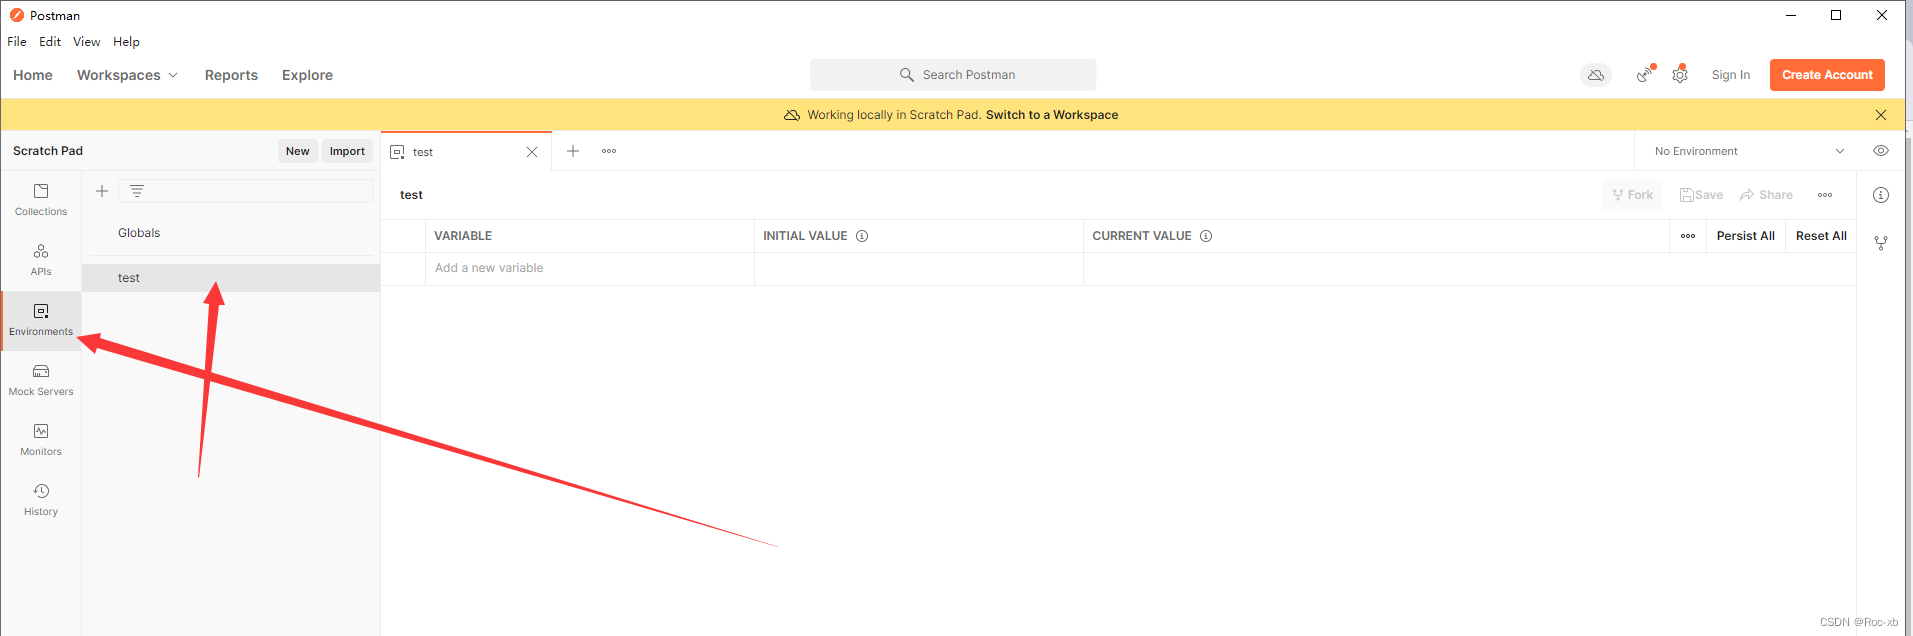Screen dimensions: 1913x636
Task: Click the environment filter input field
Action: pos(245,191)
